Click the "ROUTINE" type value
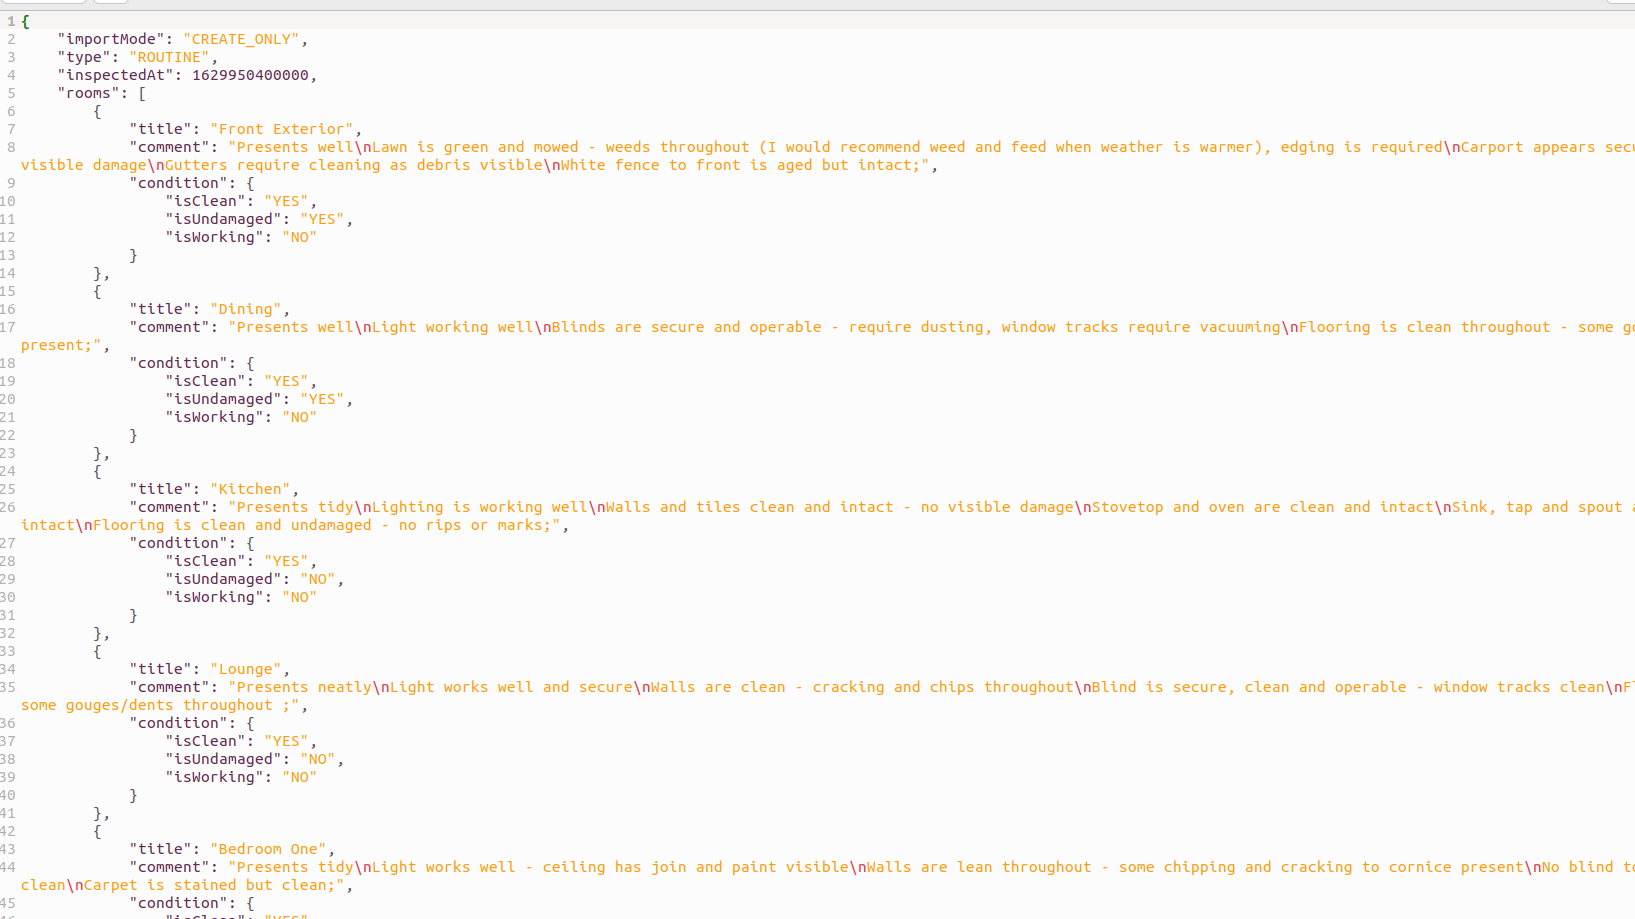Image resolution: width=1635 pixels, height=919 pixels. [169, 57]
